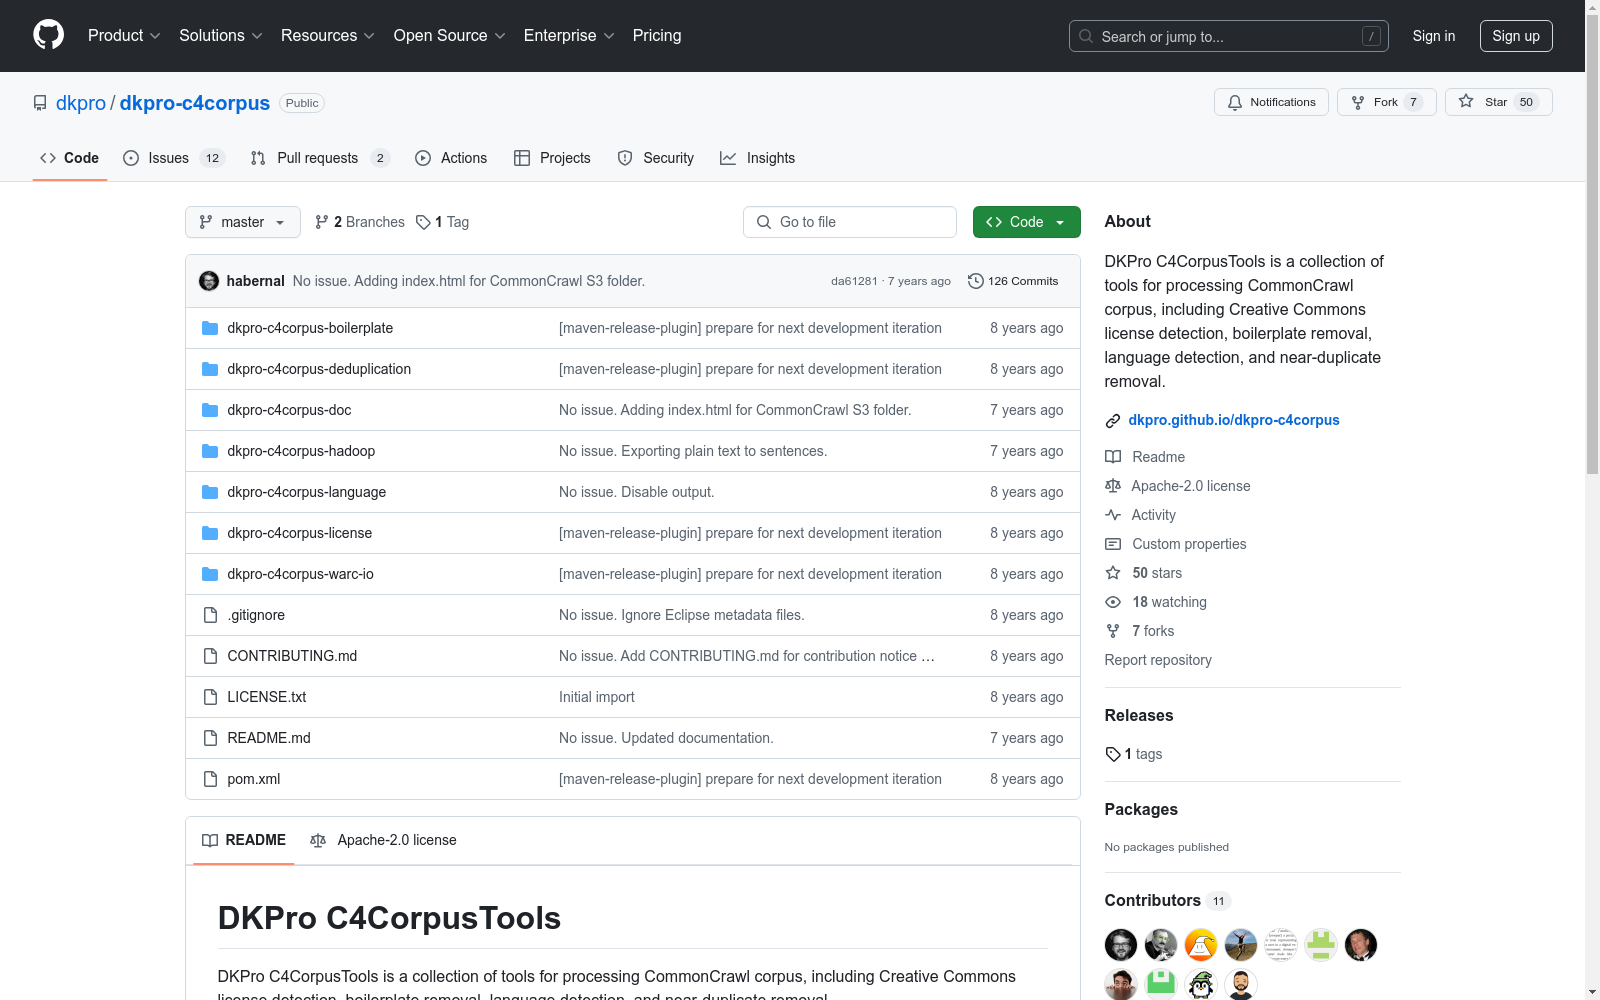Click the magnifier icon in the search bar
This screenshot has height=1000, width=1600.
point(1086,36)
